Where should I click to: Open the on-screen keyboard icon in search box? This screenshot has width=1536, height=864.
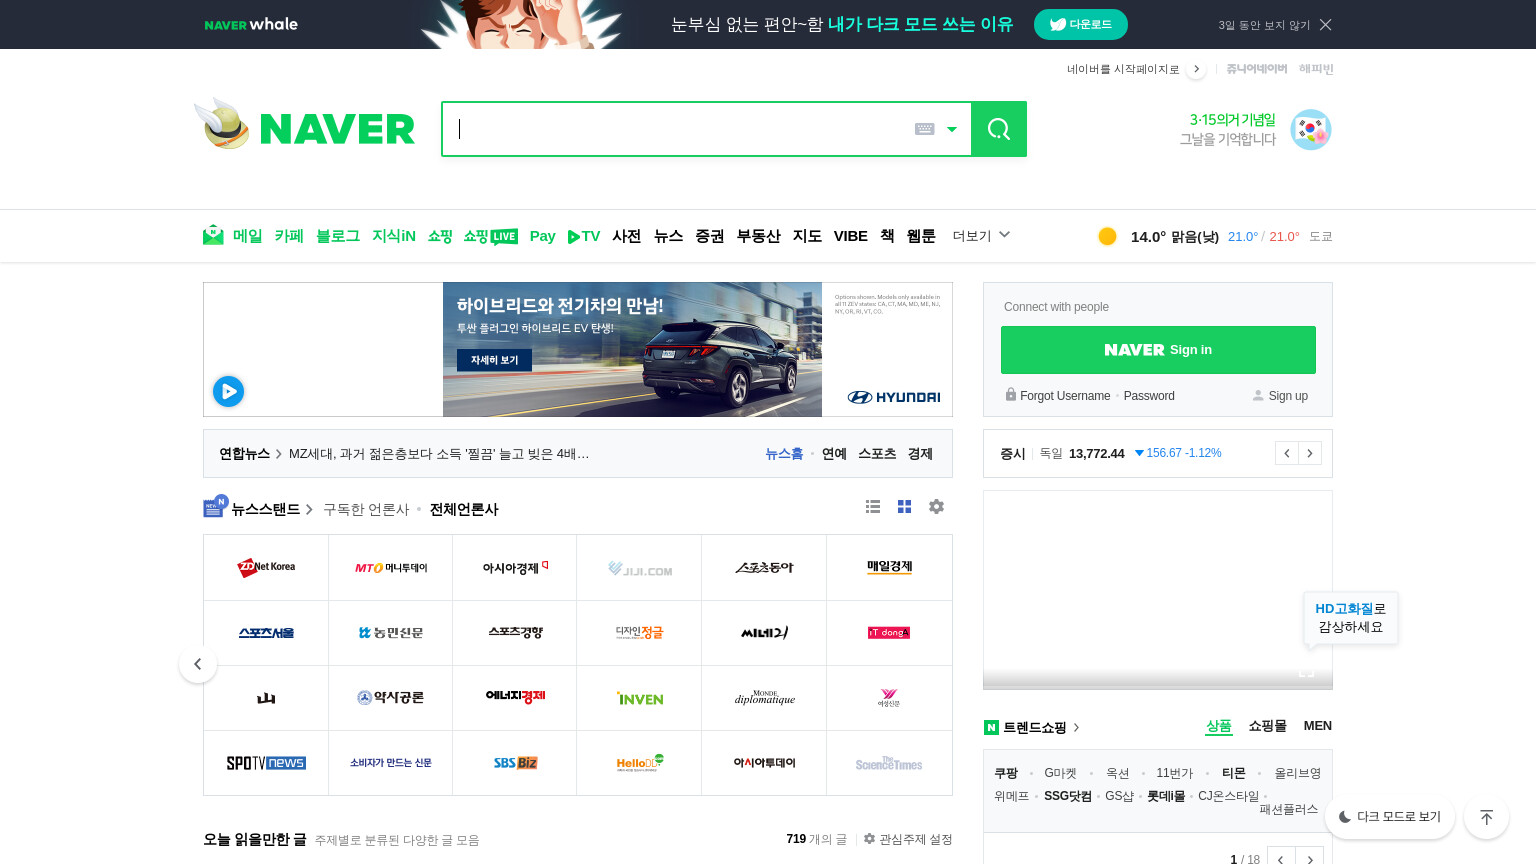925,129
